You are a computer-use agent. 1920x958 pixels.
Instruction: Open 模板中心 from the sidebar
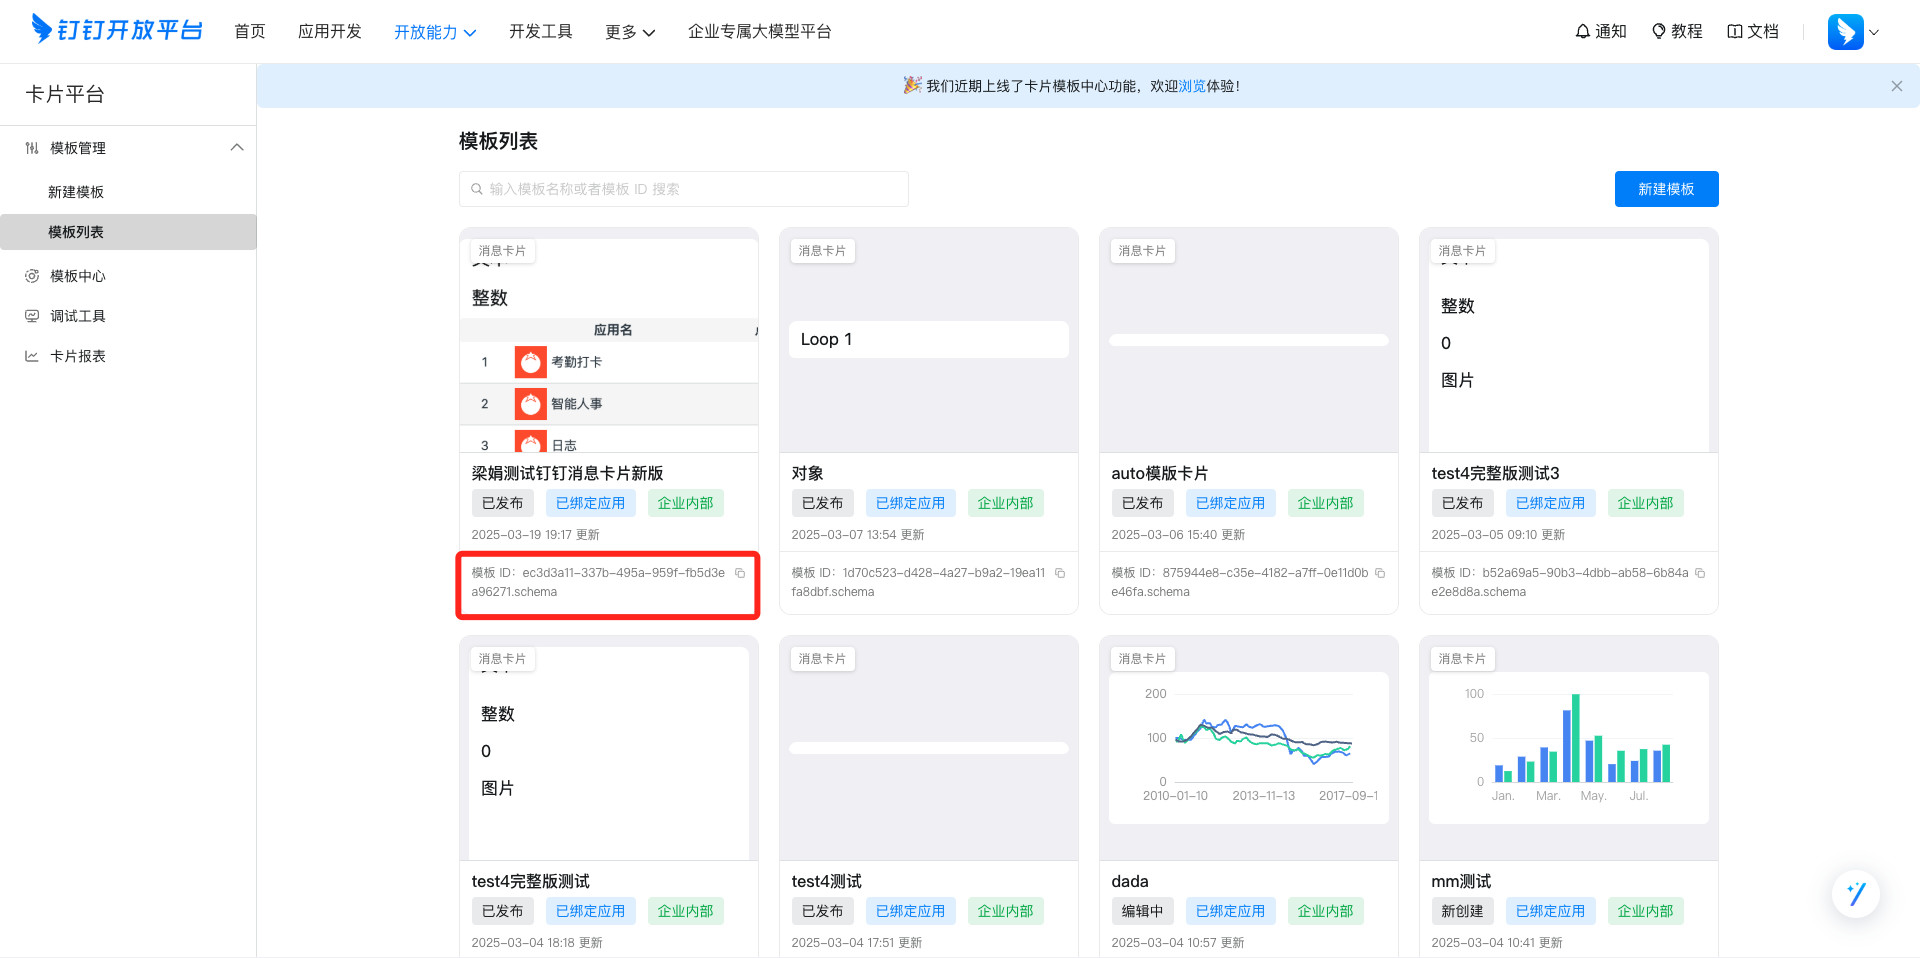(78, 276)
